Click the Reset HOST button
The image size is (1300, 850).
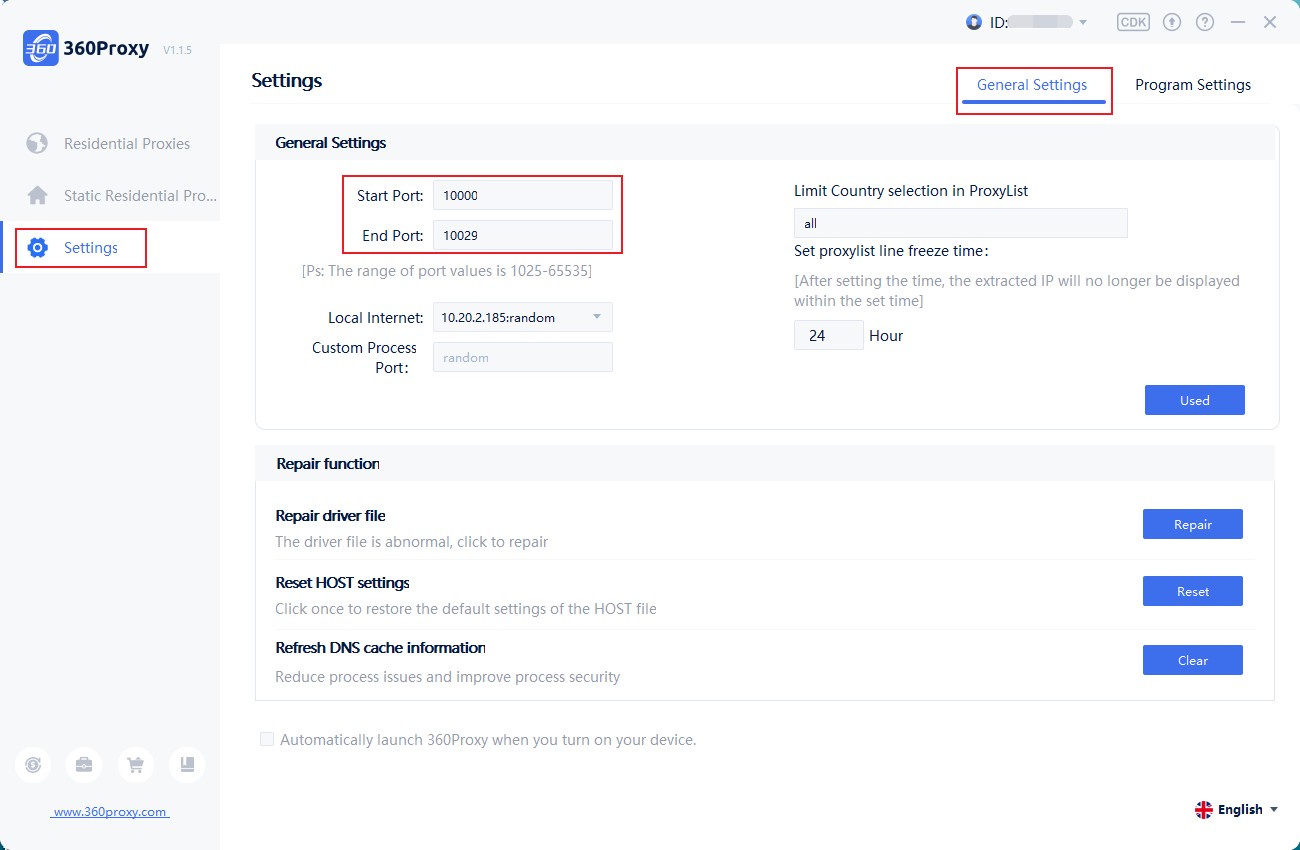tap(1193, 591)
